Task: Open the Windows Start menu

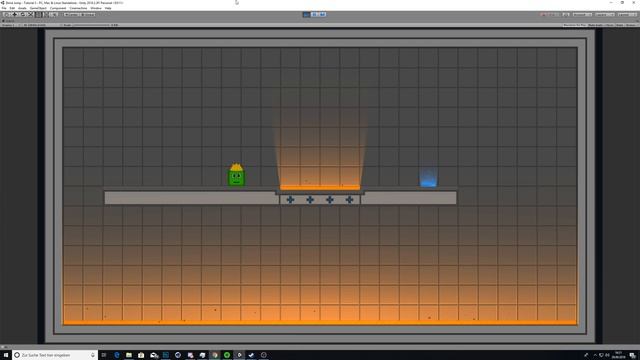Action: coord(6,355)
